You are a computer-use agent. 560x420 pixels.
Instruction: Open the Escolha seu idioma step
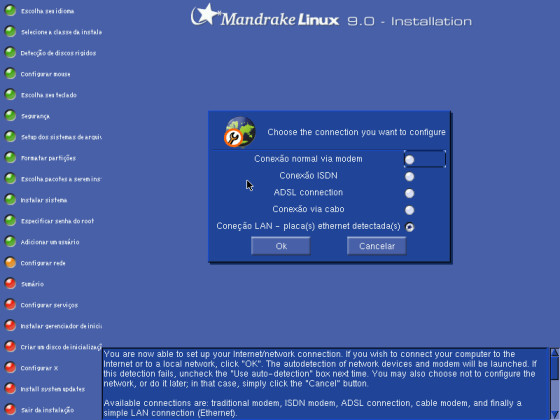(x=48, y=11)
